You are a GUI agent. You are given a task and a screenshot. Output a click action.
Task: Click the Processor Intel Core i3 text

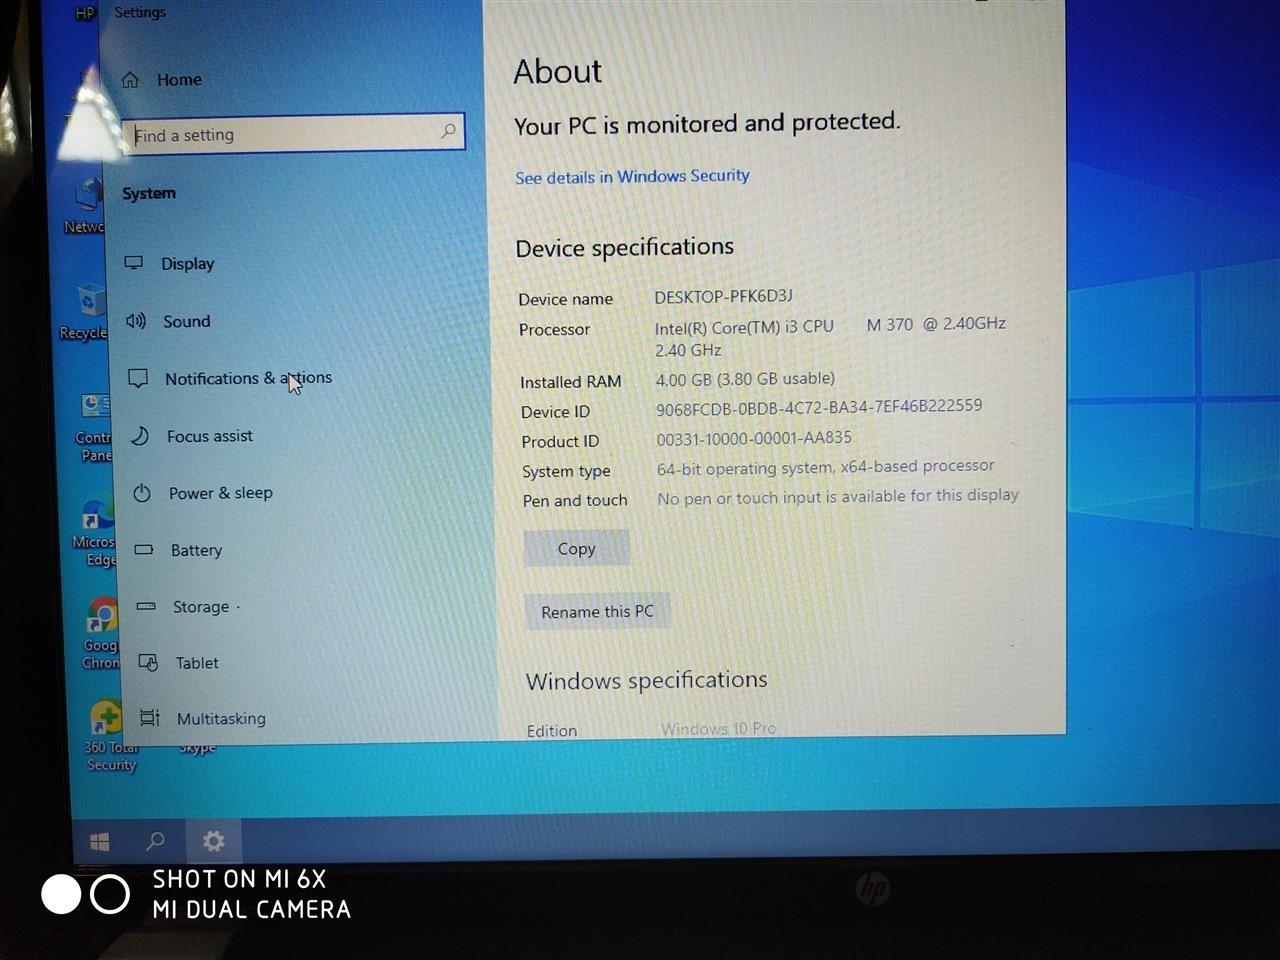pos(830,336)
